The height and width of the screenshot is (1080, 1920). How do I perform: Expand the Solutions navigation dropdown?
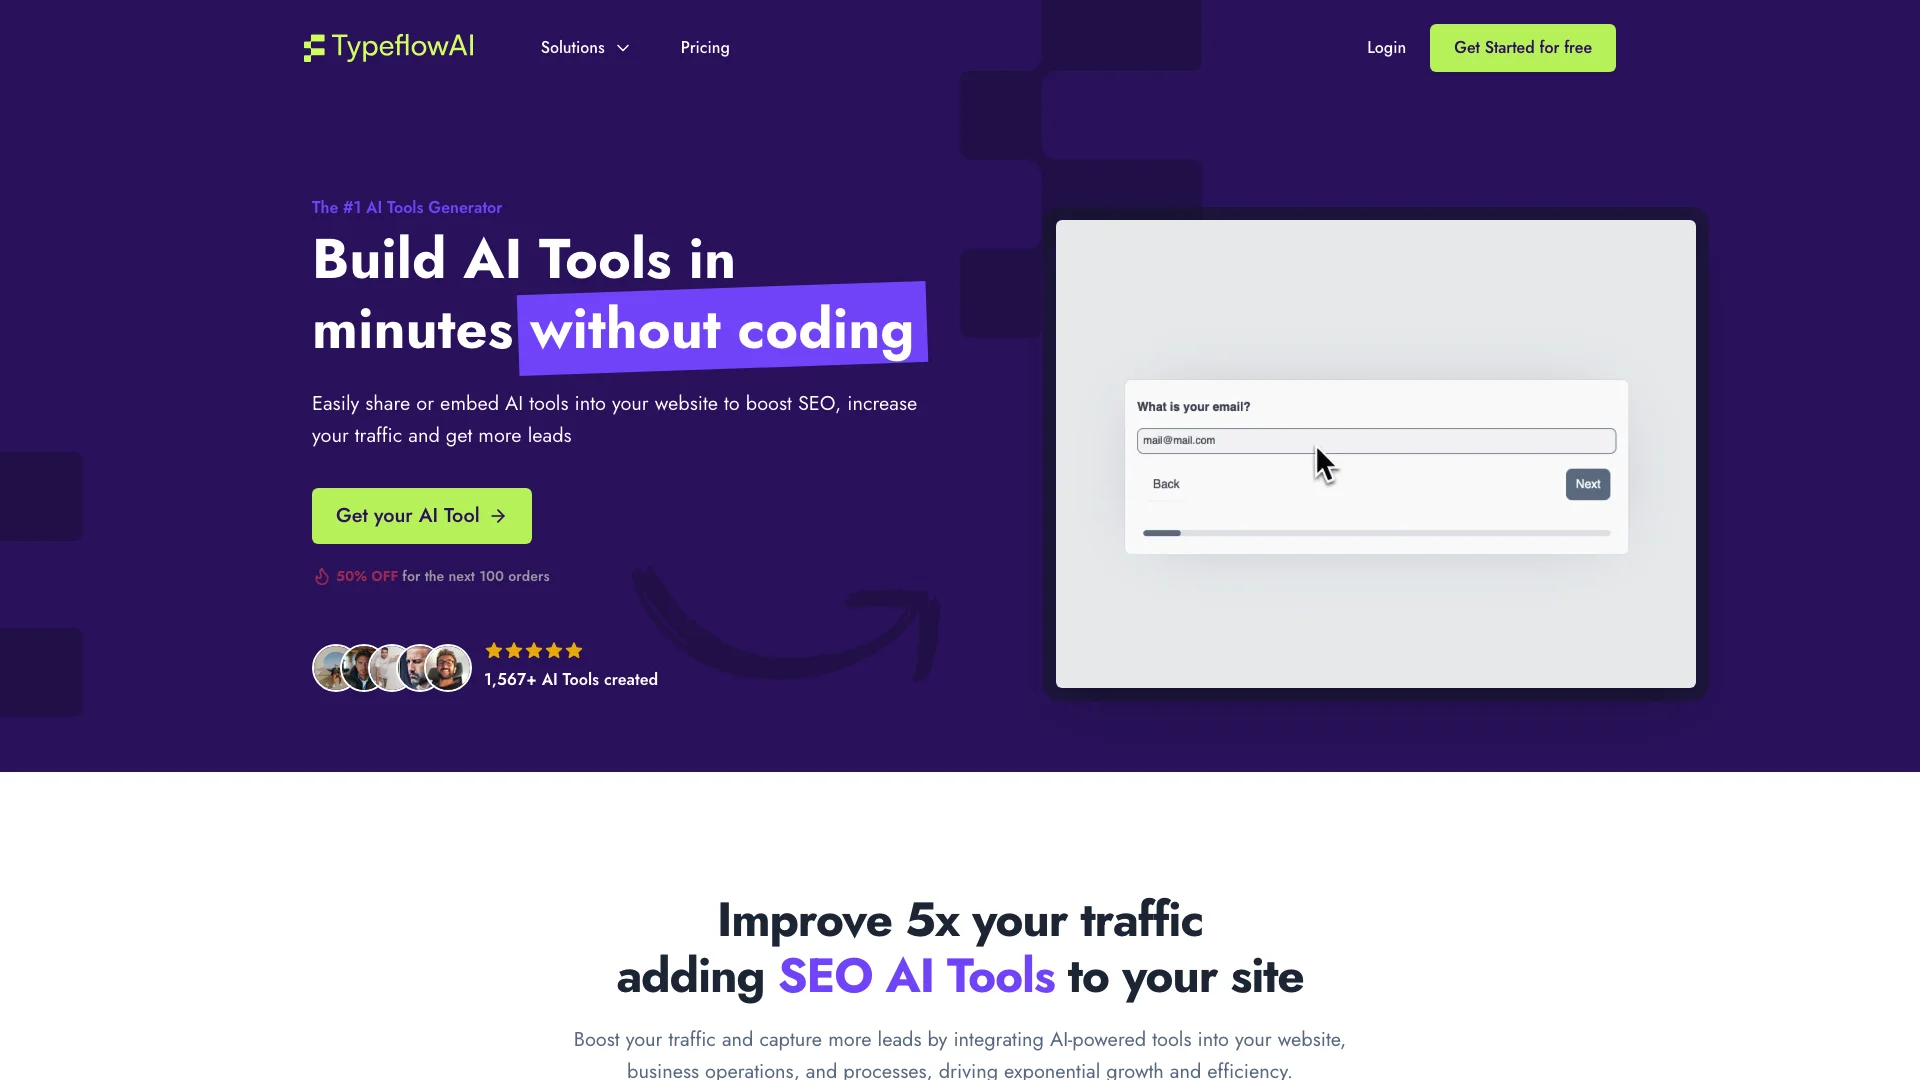tap(584, 47)
